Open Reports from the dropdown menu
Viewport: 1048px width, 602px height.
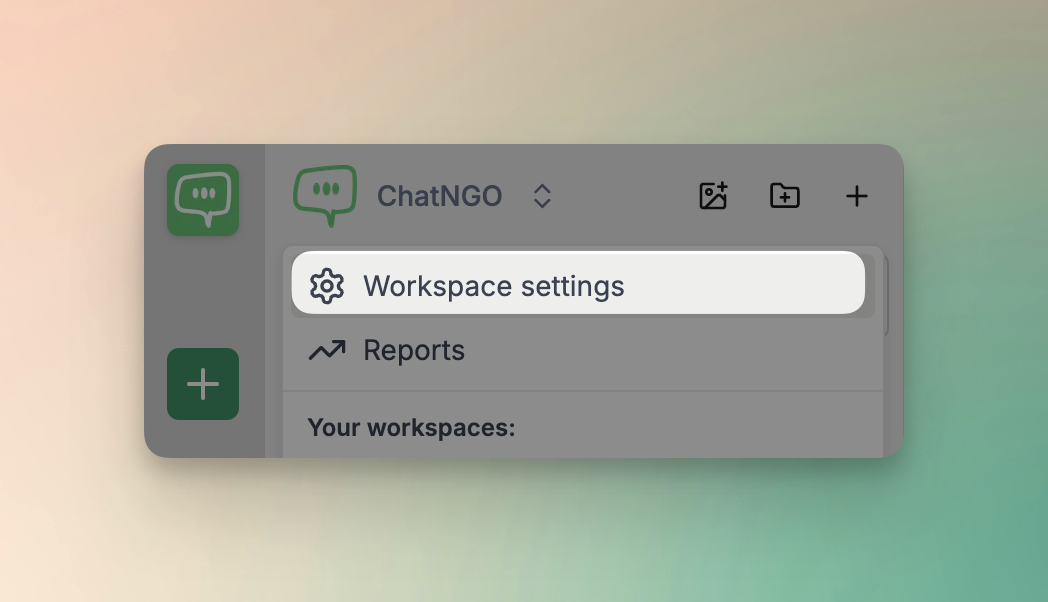click(414, 350)
